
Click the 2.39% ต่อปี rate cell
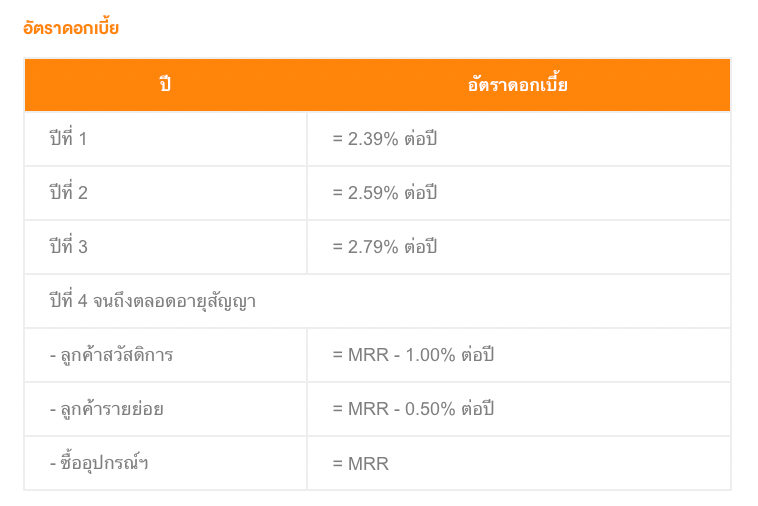click(385, 139)
